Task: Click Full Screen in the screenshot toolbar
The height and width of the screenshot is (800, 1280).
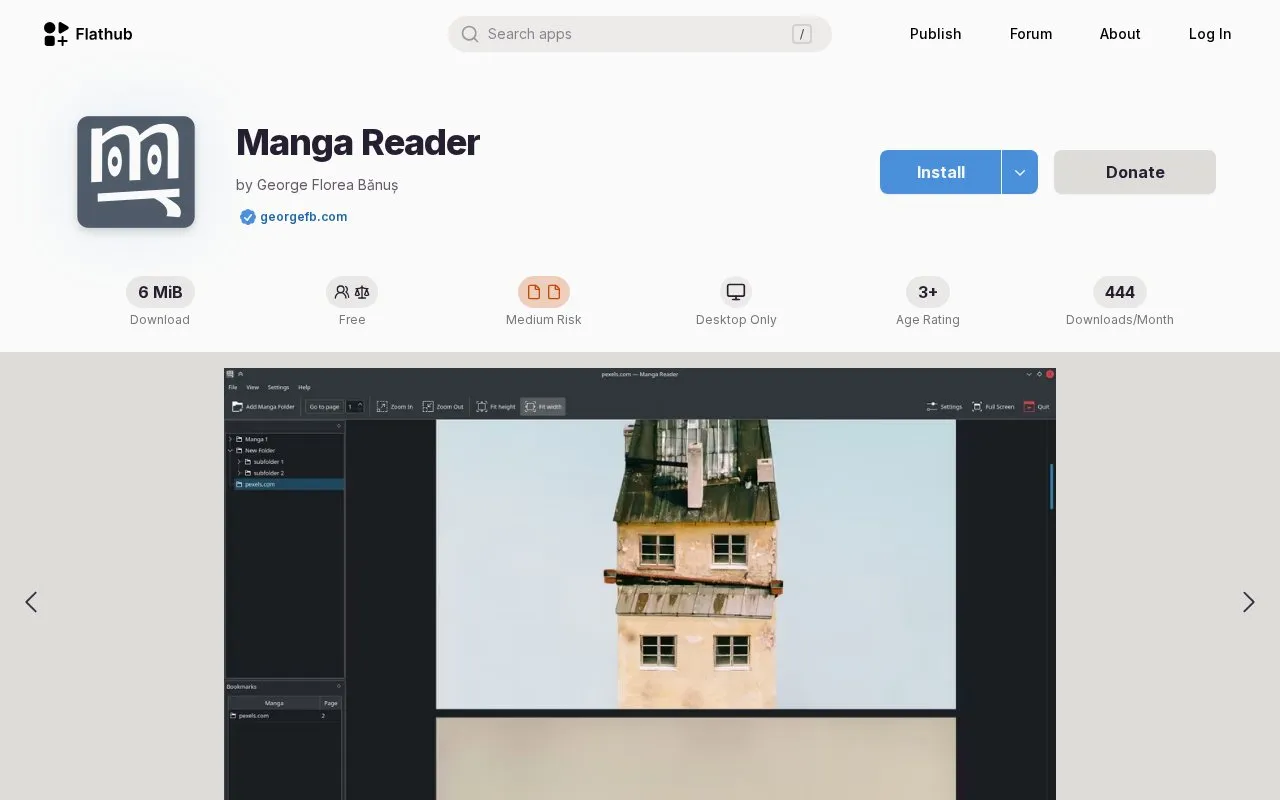Action: 993,407
